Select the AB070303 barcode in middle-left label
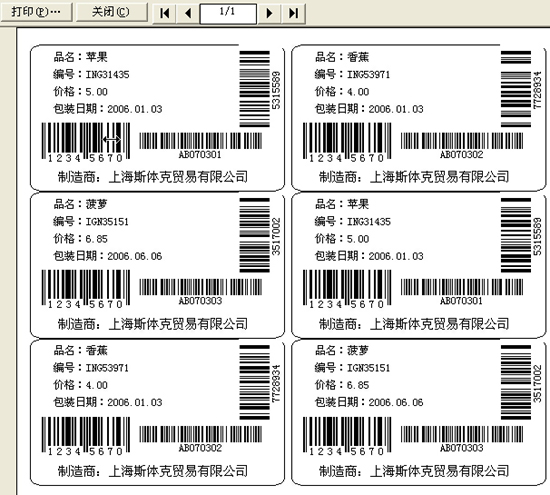The height and width of the screenshot is (495, 550). 200,292
